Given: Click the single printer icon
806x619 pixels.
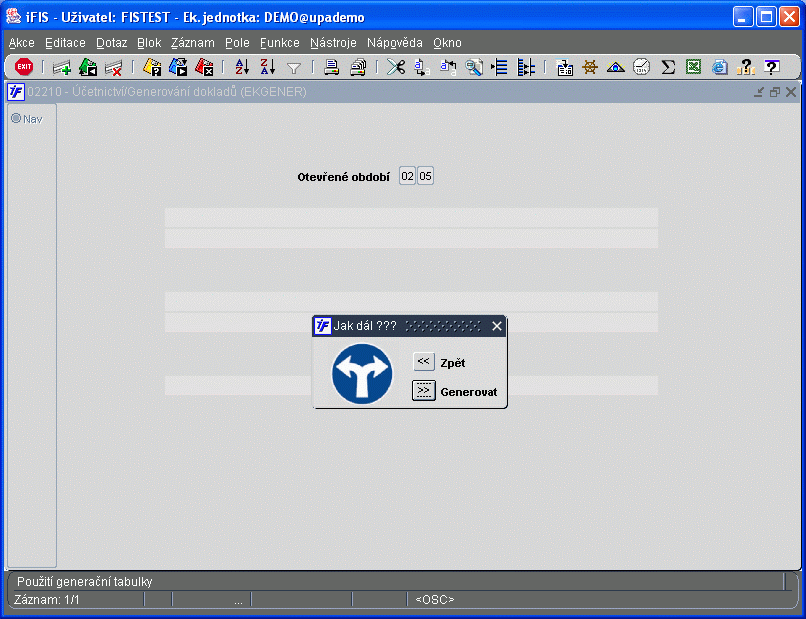Looking at the screenshot, I should (331, 67).
